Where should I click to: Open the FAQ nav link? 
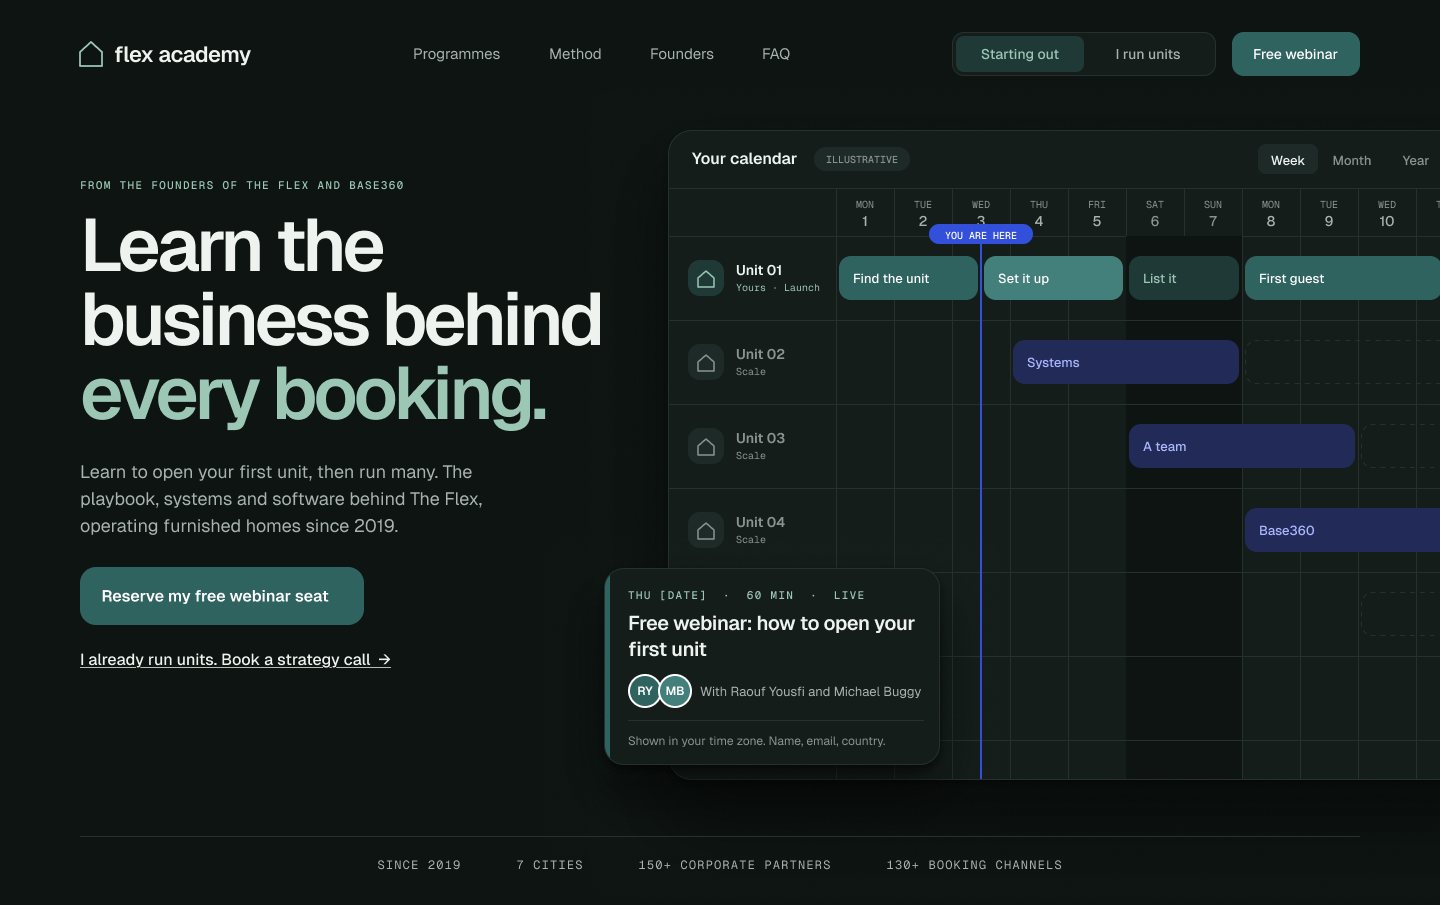(x=776, y=54)
